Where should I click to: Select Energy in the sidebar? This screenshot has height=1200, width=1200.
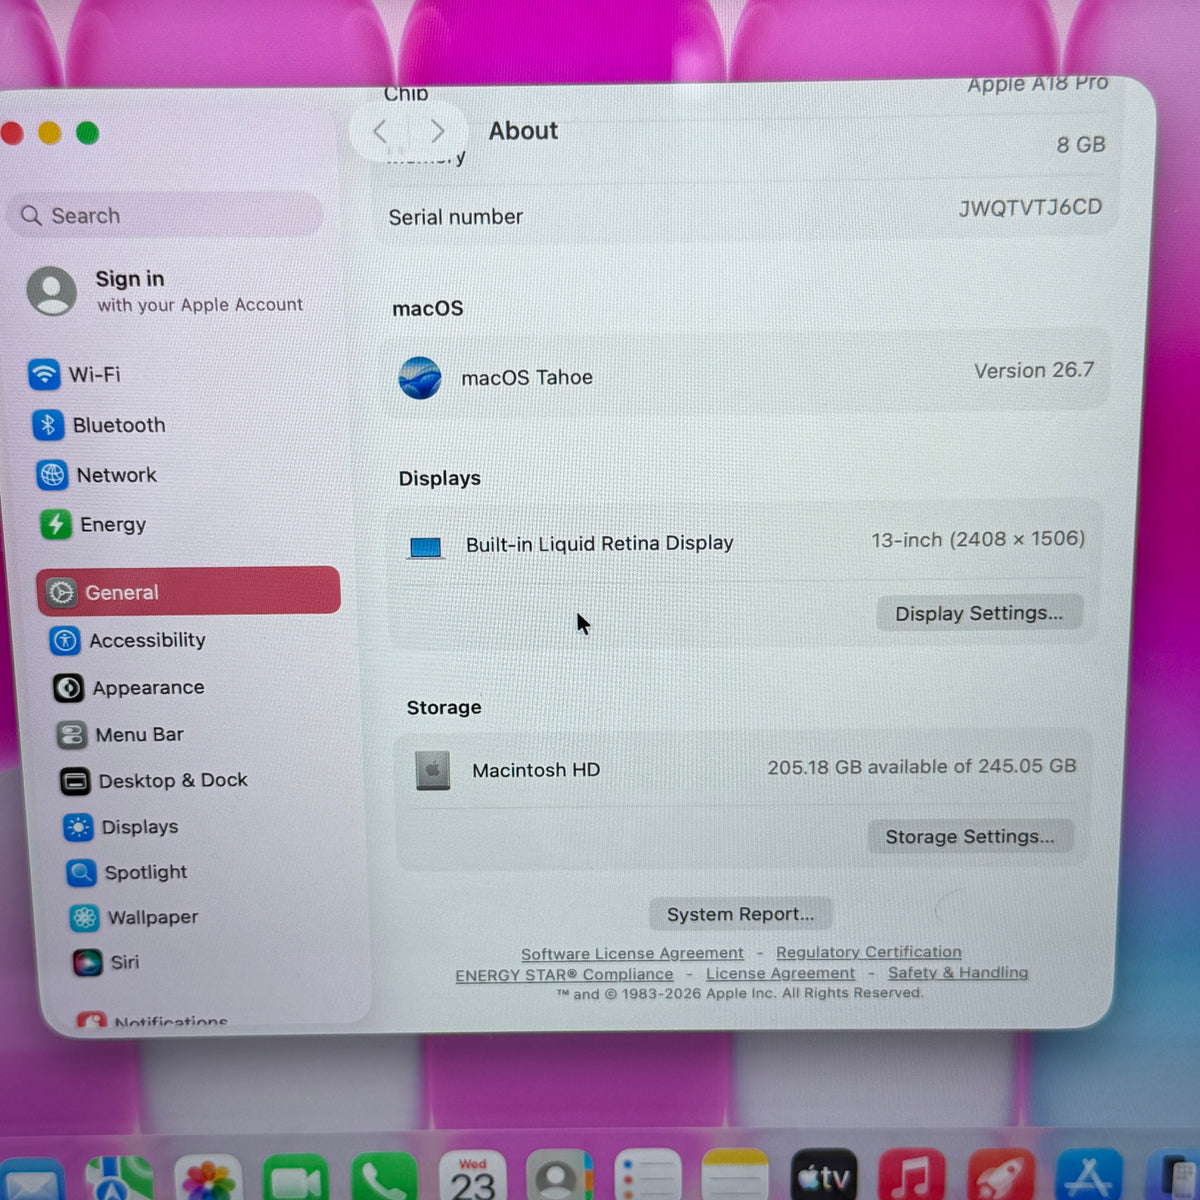coord(94,524)
